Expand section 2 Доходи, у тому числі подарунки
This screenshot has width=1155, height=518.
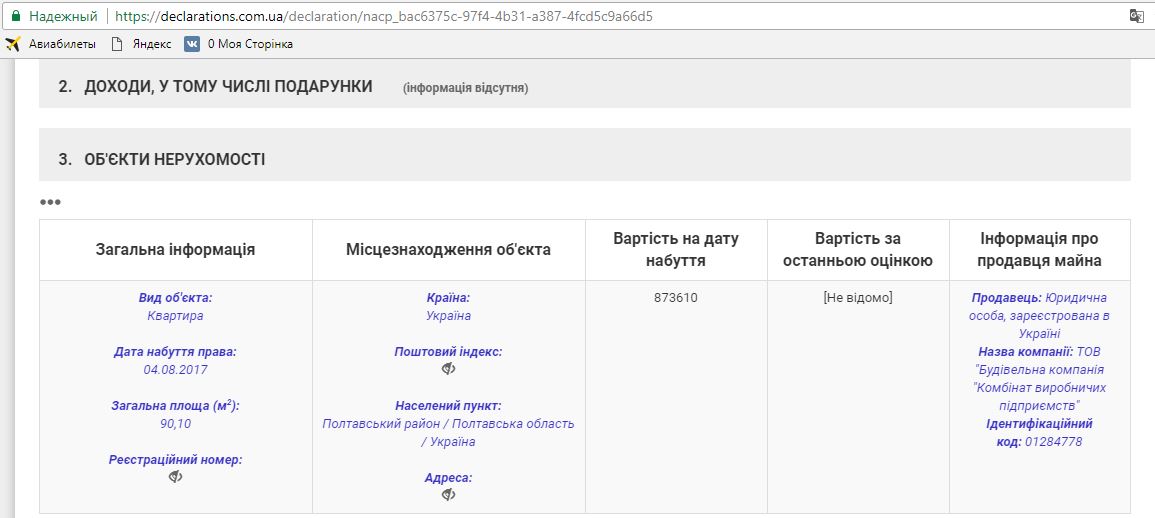point(215,87)
